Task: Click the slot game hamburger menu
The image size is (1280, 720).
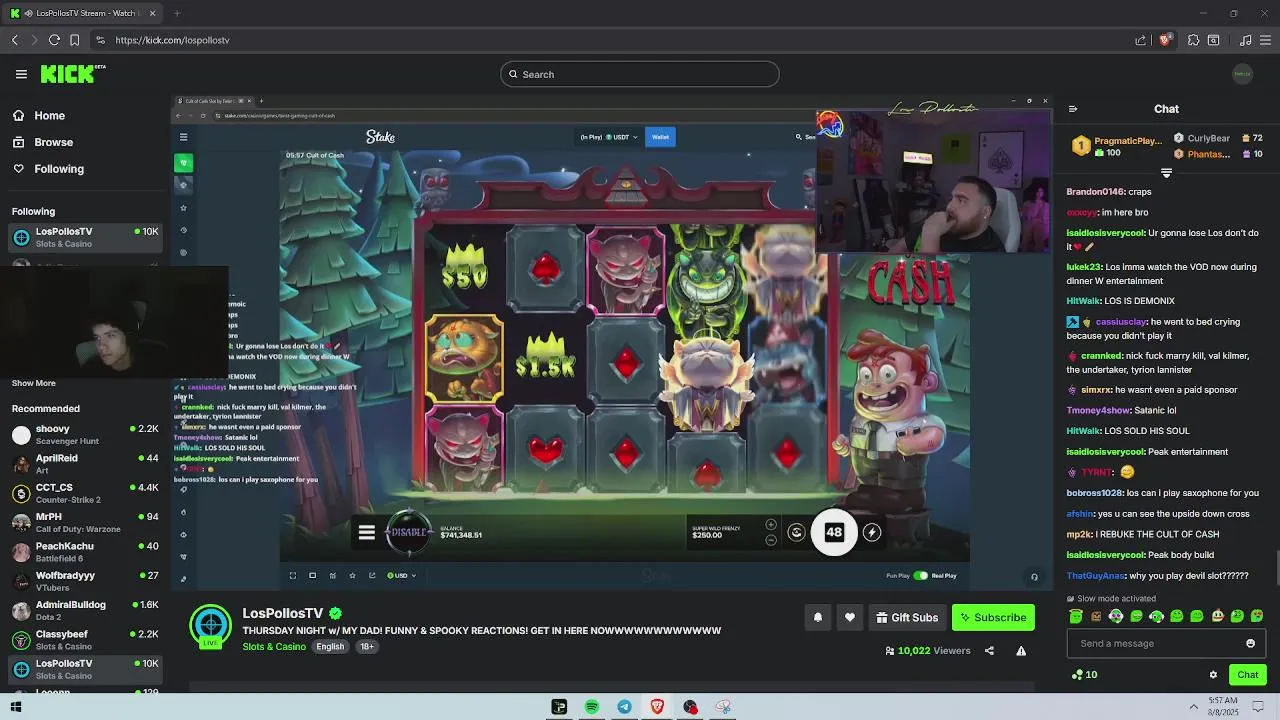Action: pos(367,533)
